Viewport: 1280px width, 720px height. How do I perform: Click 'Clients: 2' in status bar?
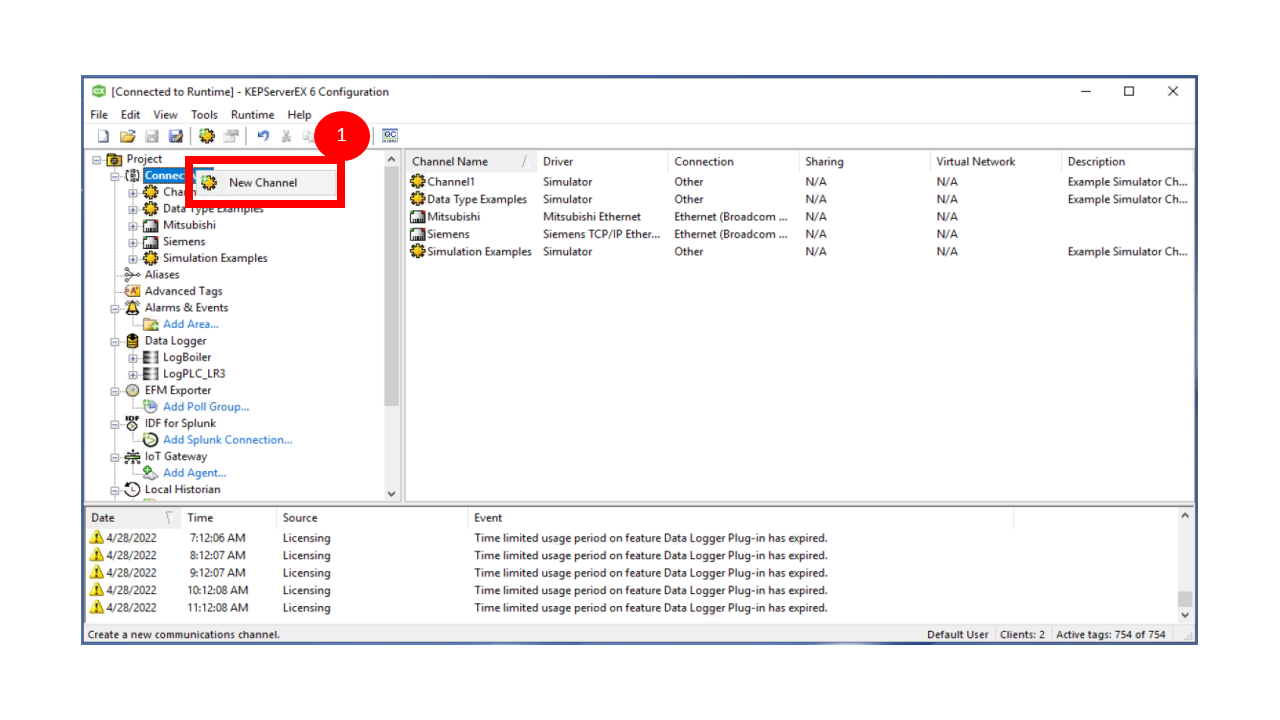[x=1021, y=635]
